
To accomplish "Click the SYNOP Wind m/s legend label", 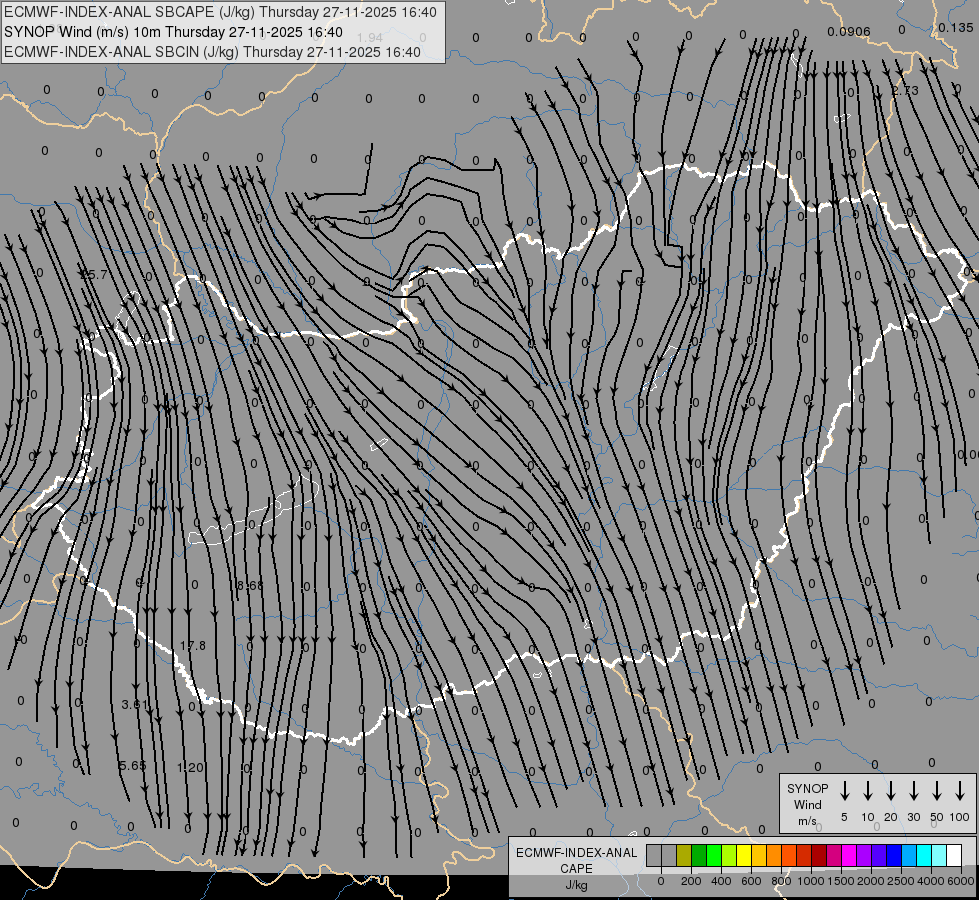I will (x=807, y=805).
